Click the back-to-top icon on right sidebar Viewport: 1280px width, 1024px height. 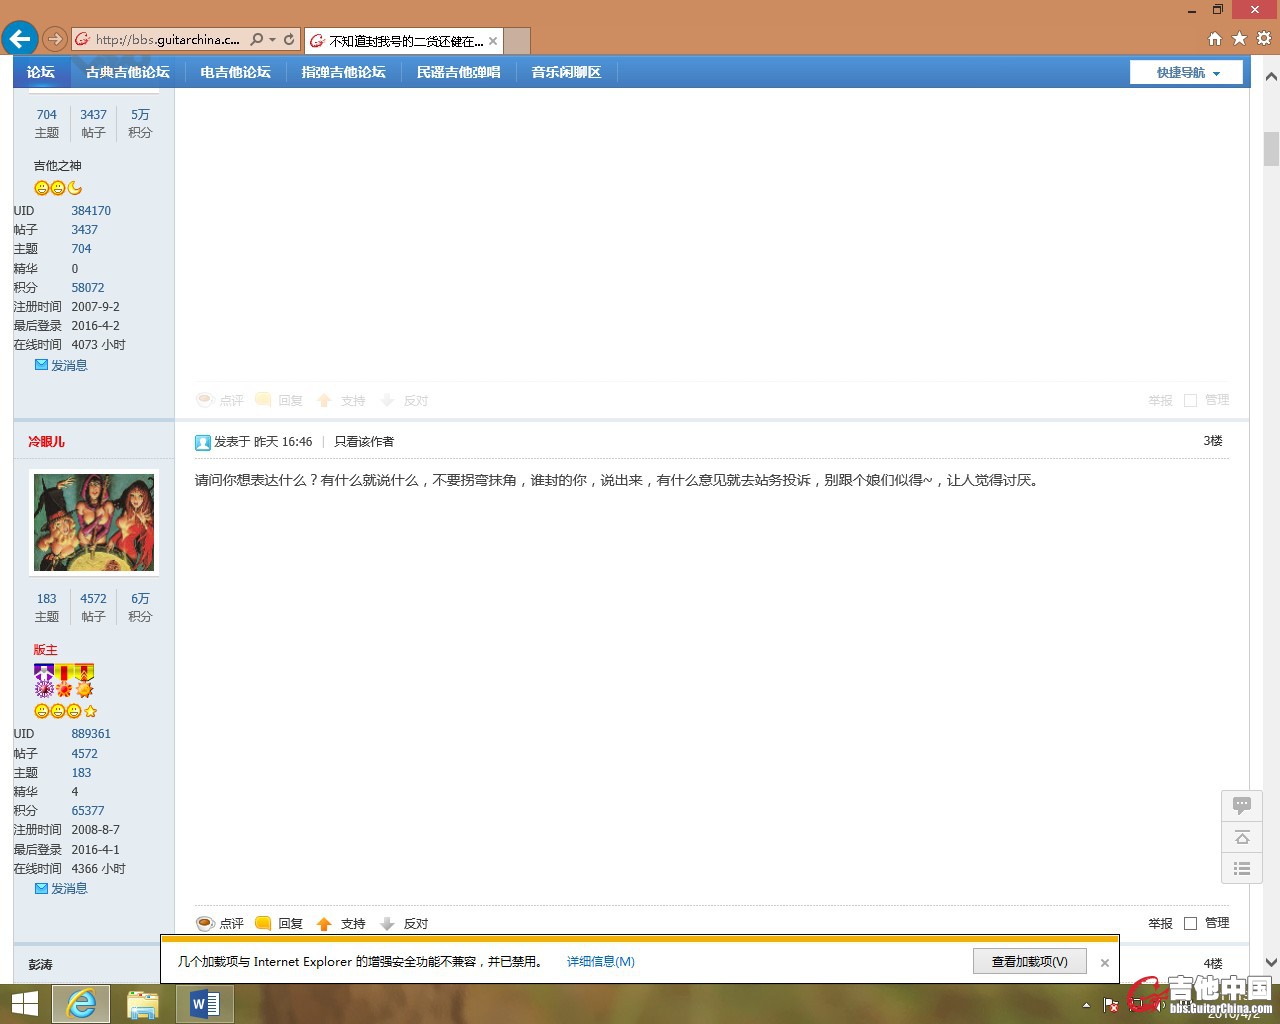[x=1242, y=837]
